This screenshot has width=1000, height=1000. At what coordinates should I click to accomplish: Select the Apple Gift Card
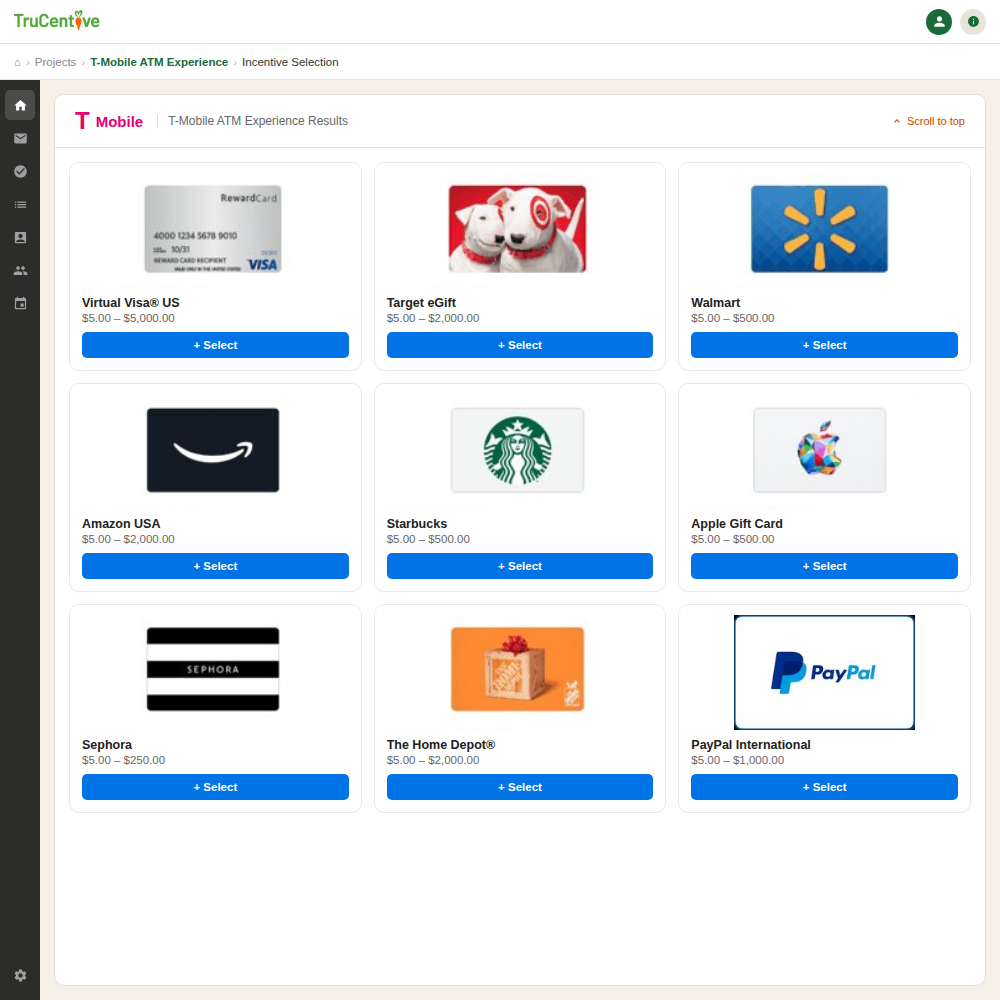825,566
